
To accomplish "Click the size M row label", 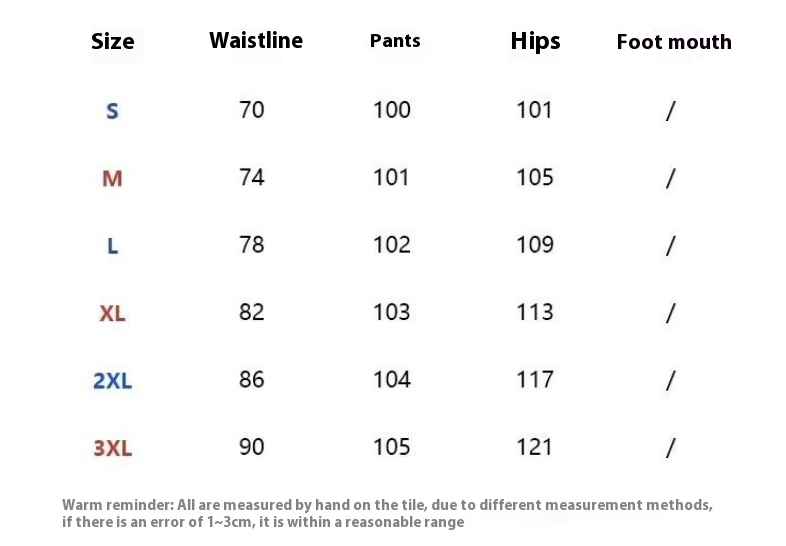I will [x=112, y=179].
